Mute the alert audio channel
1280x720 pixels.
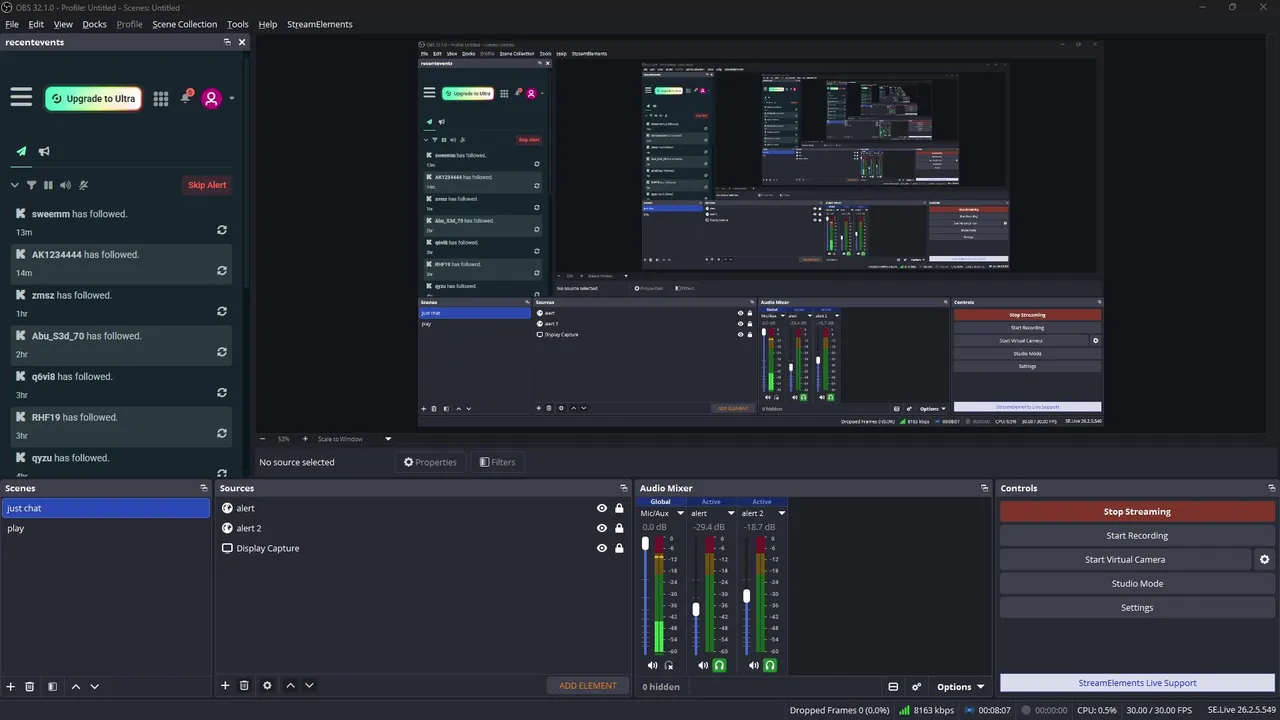pyautogui.click(x=703, y=665)
